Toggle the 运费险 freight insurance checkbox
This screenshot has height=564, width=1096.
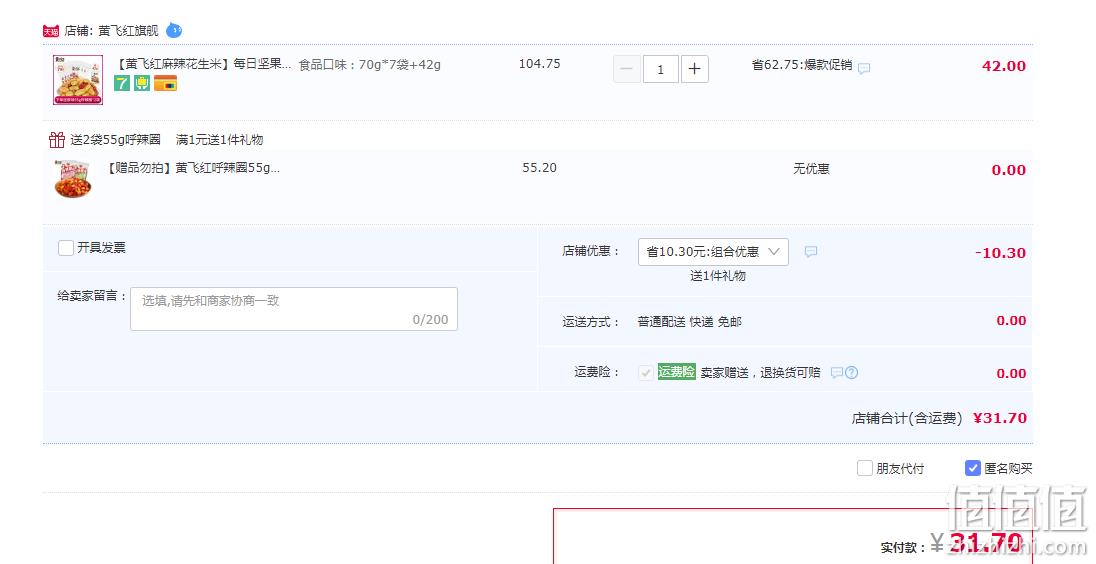coord(646,373)
